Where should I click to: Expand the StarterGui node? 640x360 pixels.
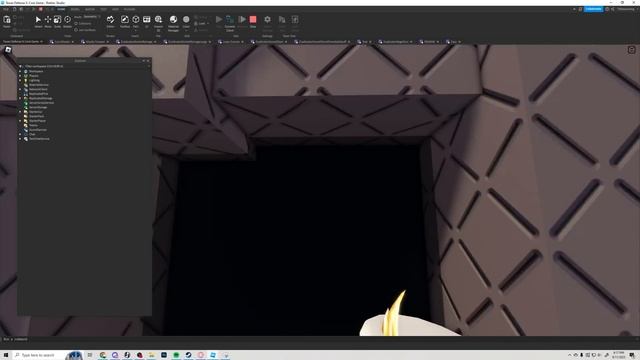20,111
